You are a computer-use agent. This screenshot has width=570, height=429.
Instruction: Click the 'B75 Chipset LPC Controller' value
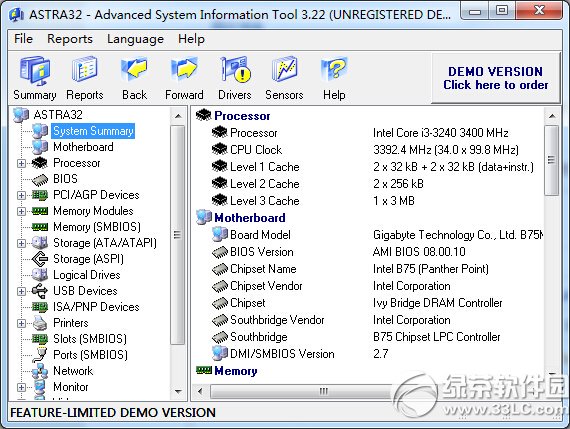tap(437, 337)
